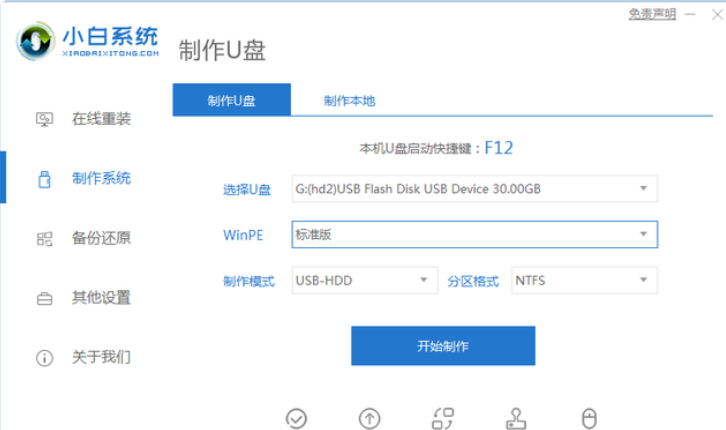Open the 分区格式 NTFS dropdown
Screen dimensions: 726x430
(x=643, y=281)
